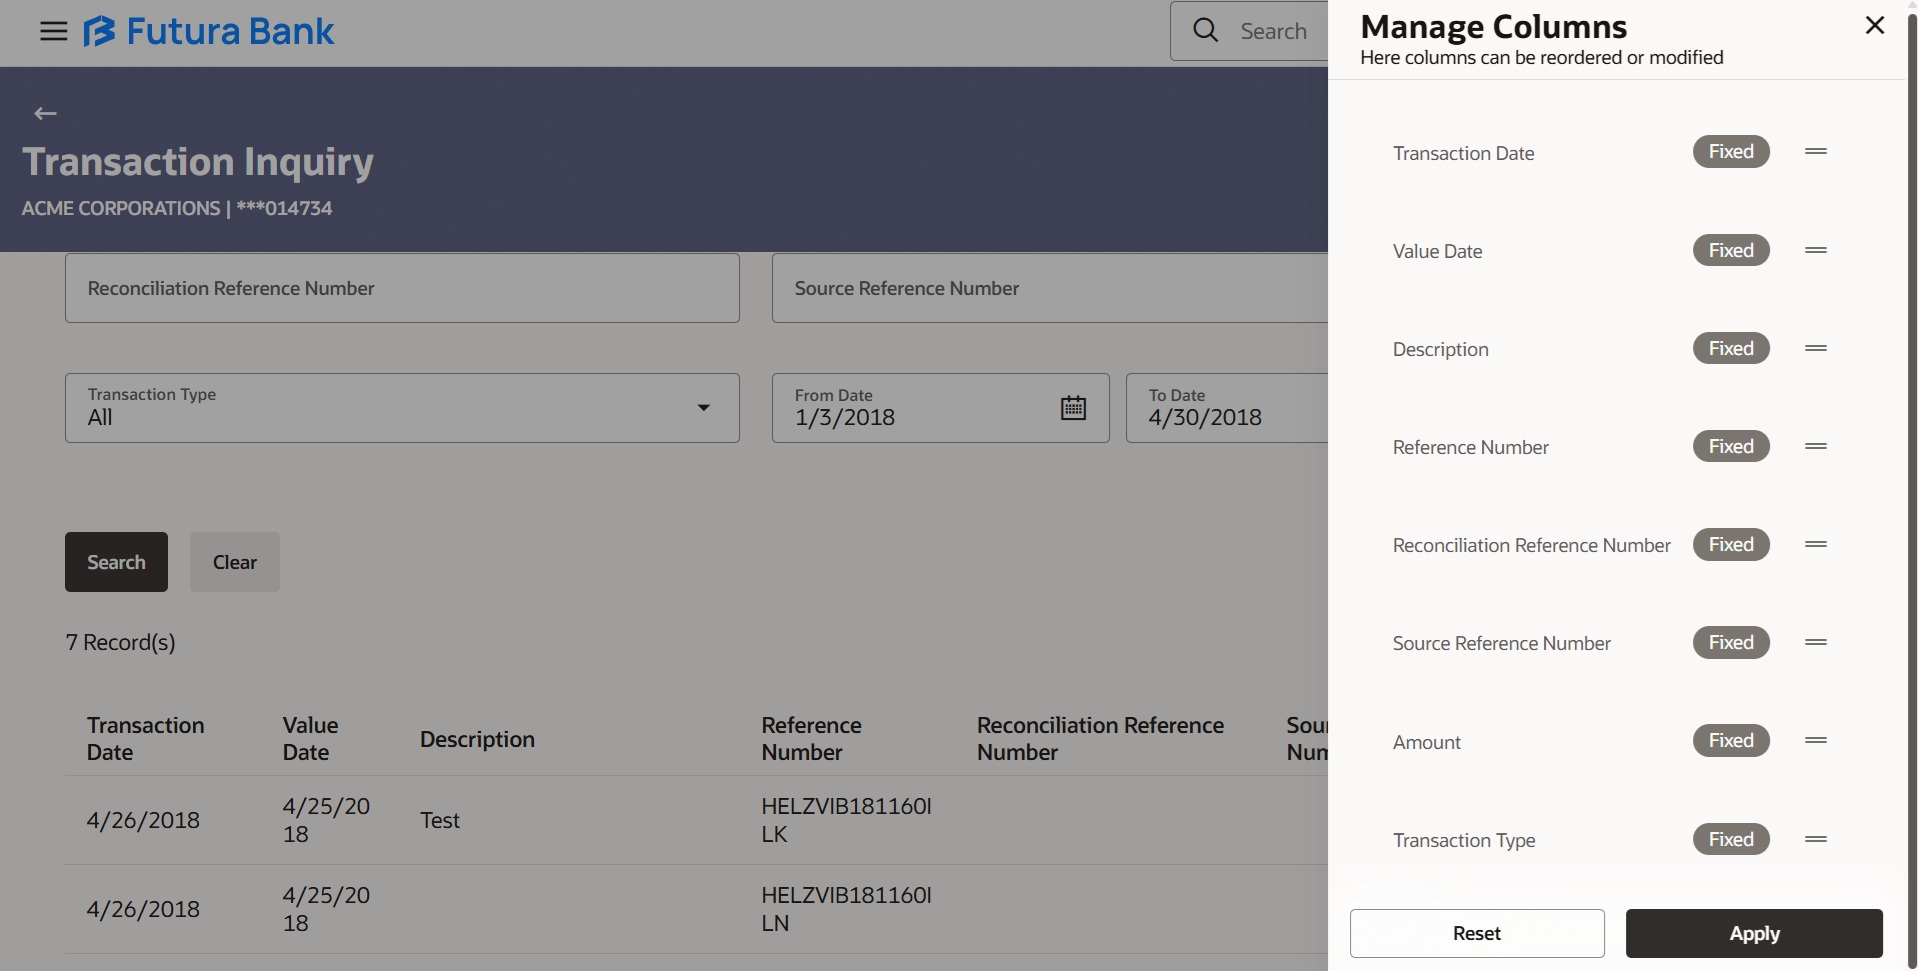Image resolution: width=1919 pixels, height=971 pixels.
Task: Focus the Reconciliation Reference Number input
Action: click(402, 288)
